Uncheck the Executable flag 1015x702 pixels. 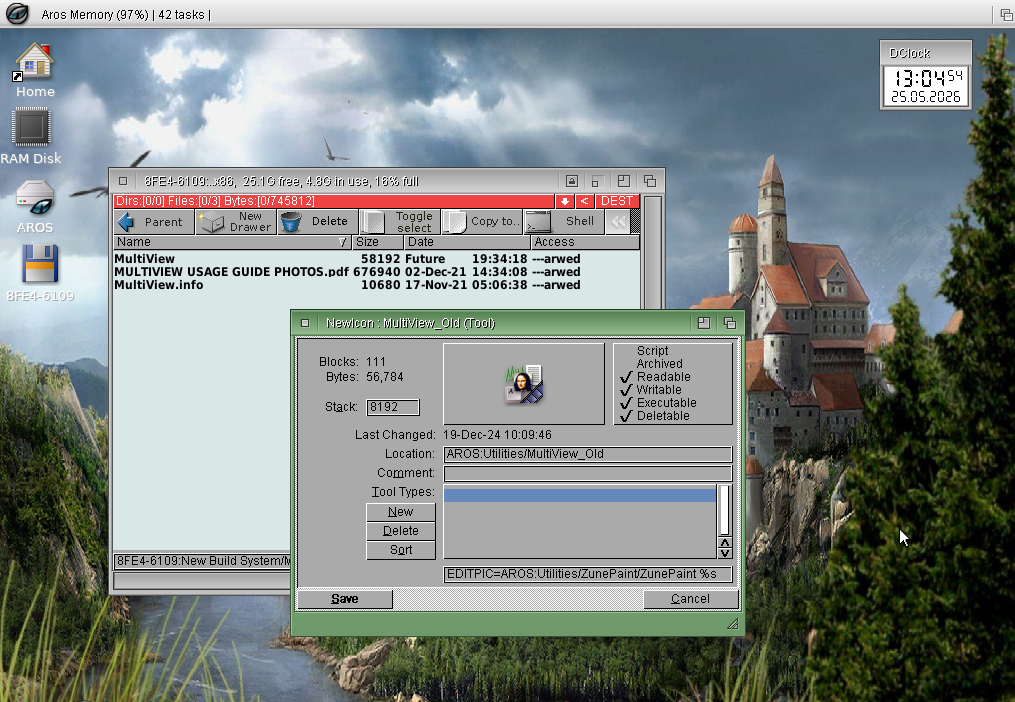[x=658, y=402]
